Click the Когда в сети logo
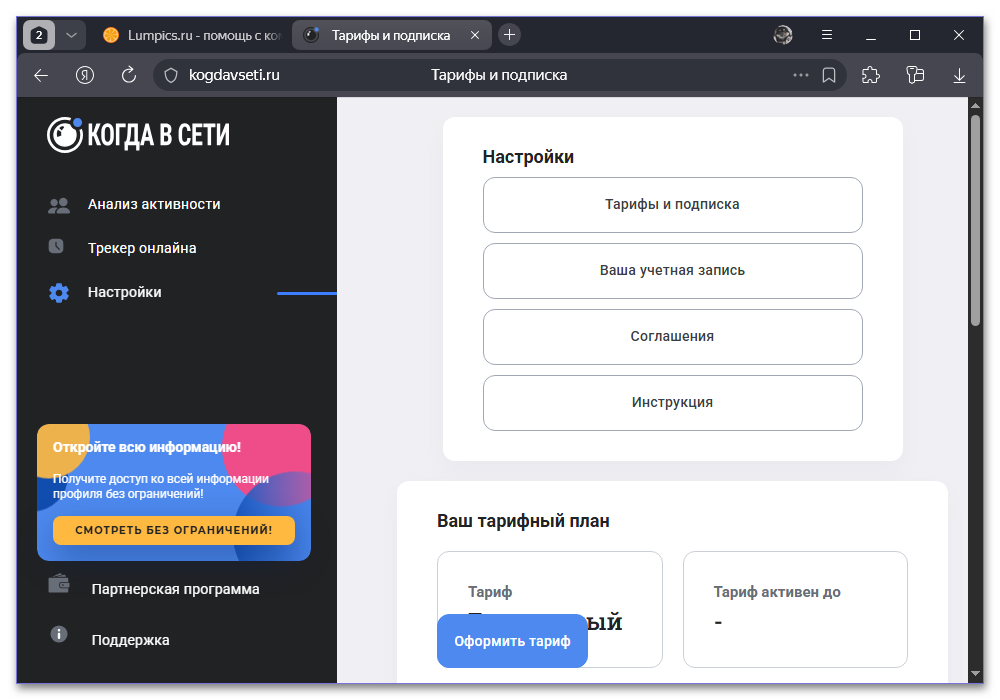Screen dimensions: 1000x700 pos(138,135)
